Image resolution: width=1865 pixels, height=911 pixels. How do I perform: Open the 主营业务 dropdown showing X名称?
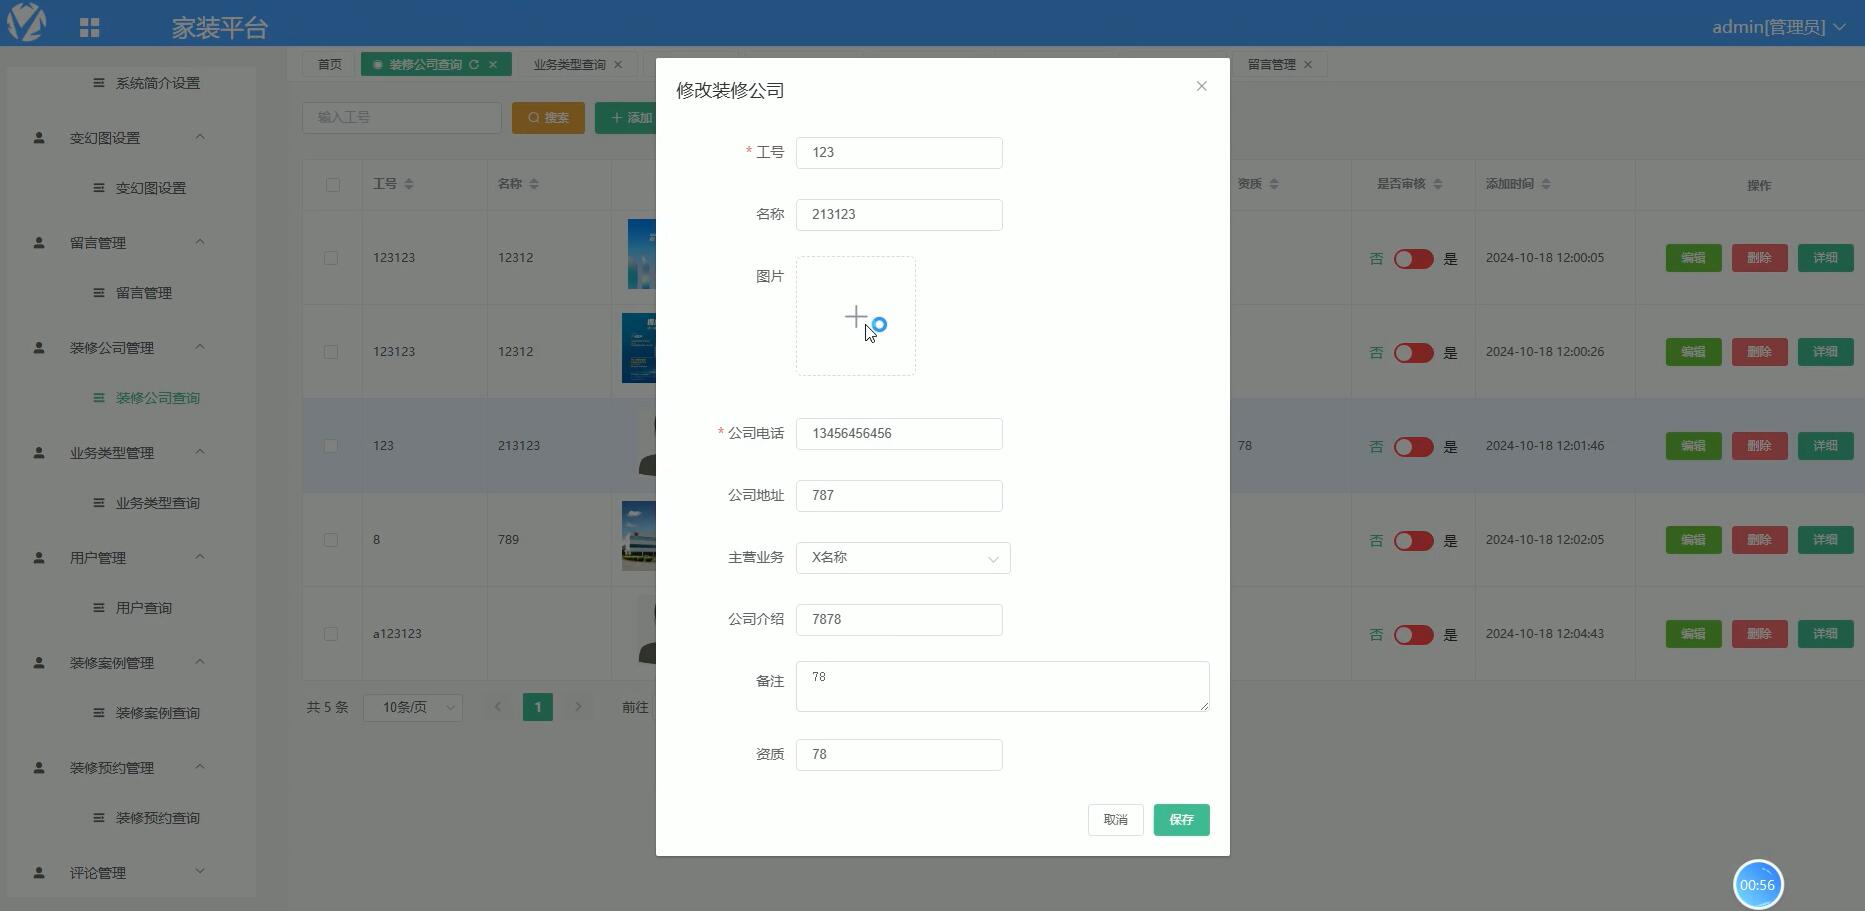tap(901, 558)
